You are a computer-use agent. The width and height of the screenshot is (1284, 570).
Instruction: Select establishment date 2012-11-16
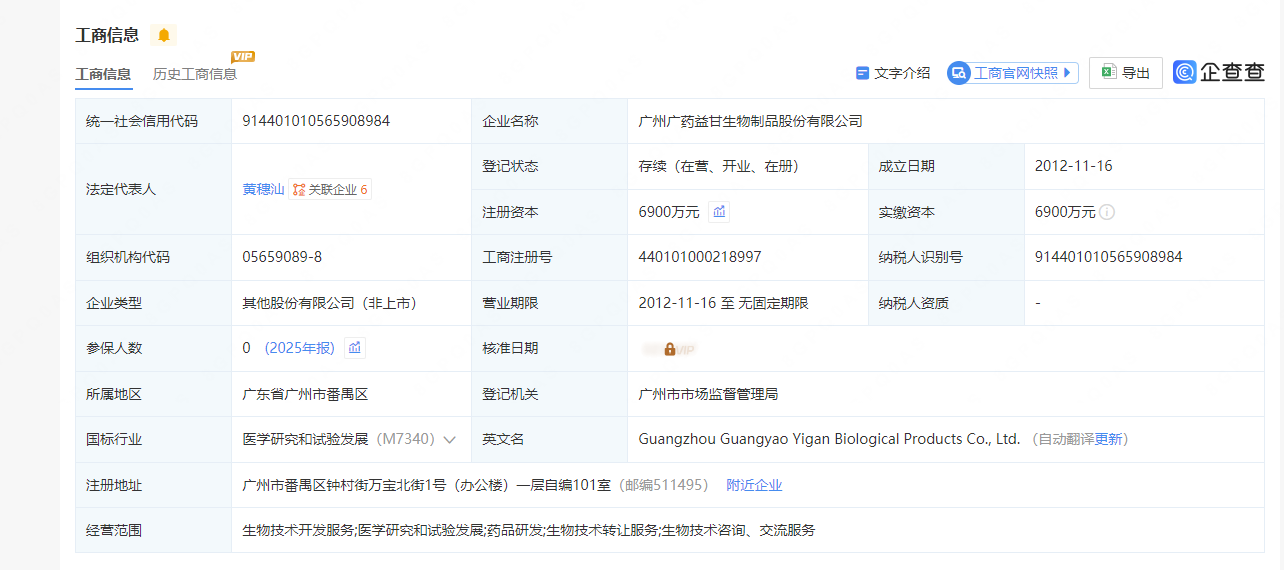[1073, 166]
